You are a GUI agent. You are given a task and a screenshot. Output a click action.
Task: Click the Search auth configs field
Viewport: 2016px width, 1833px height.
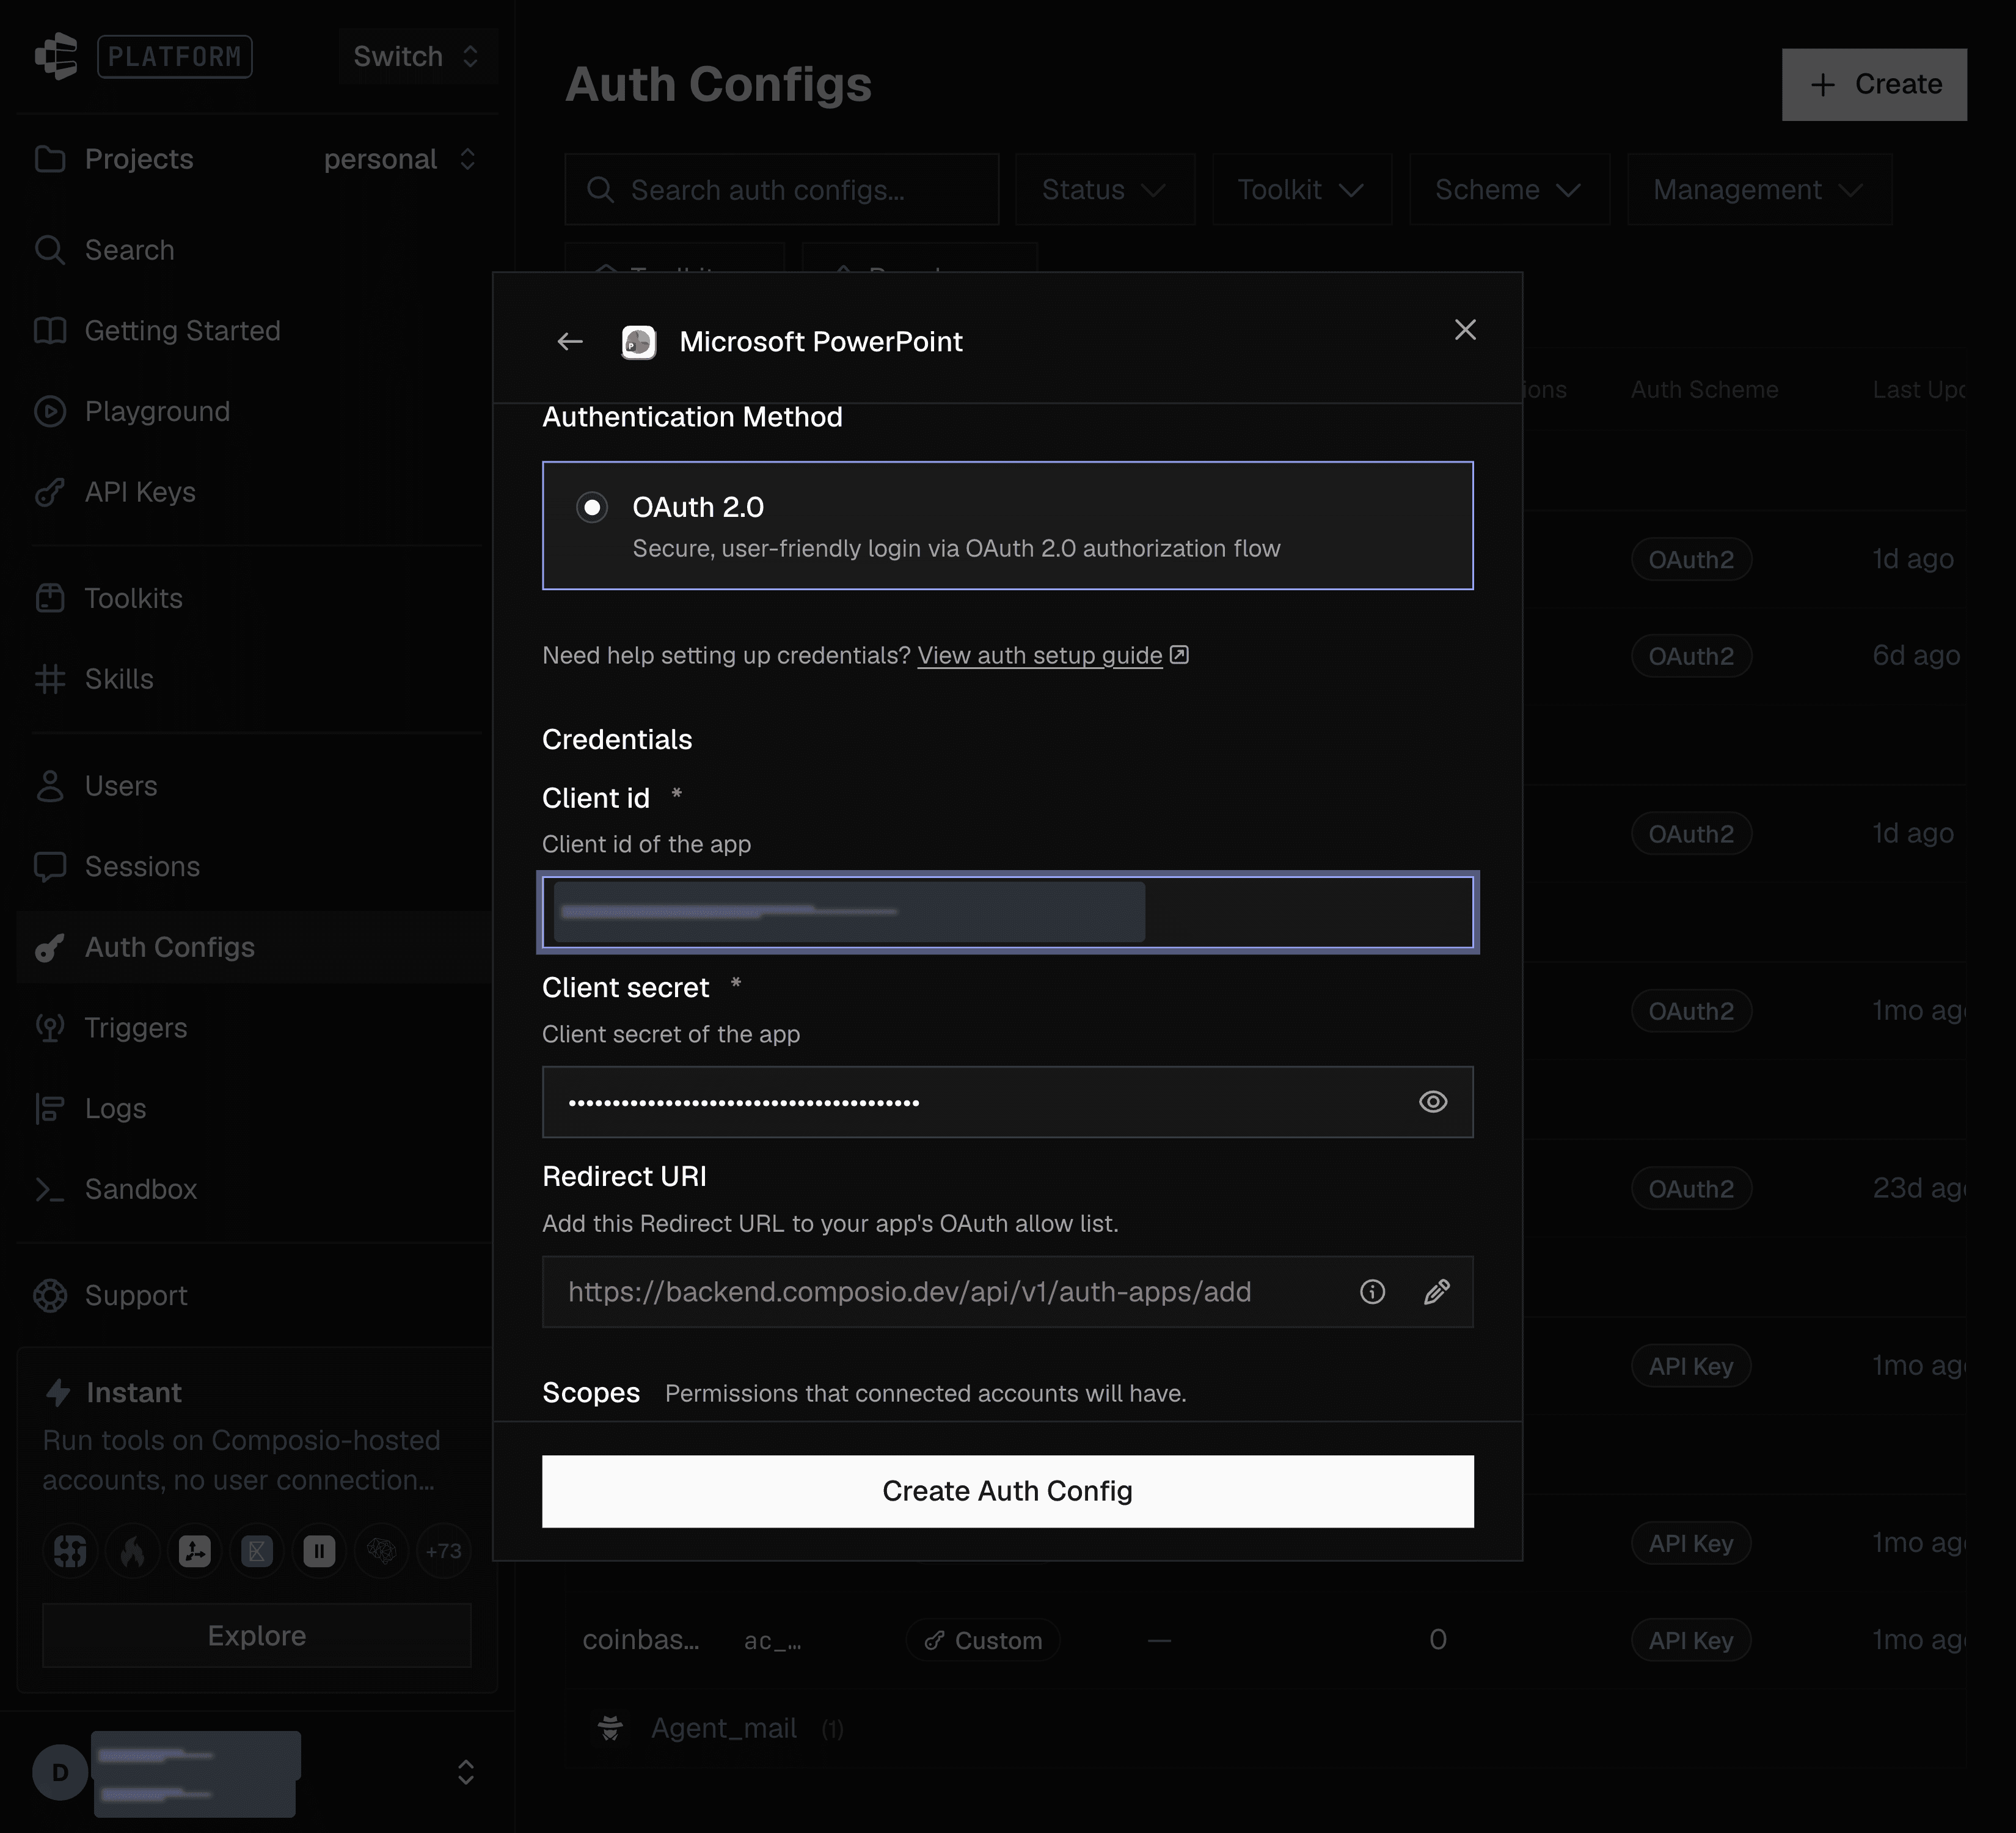click(782, 190)
